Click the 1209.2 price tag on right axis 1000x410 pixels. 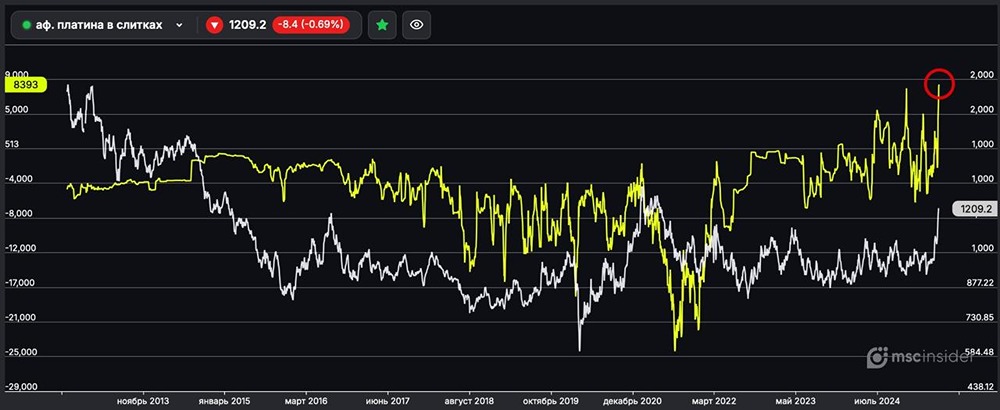(x=973, y=209)
